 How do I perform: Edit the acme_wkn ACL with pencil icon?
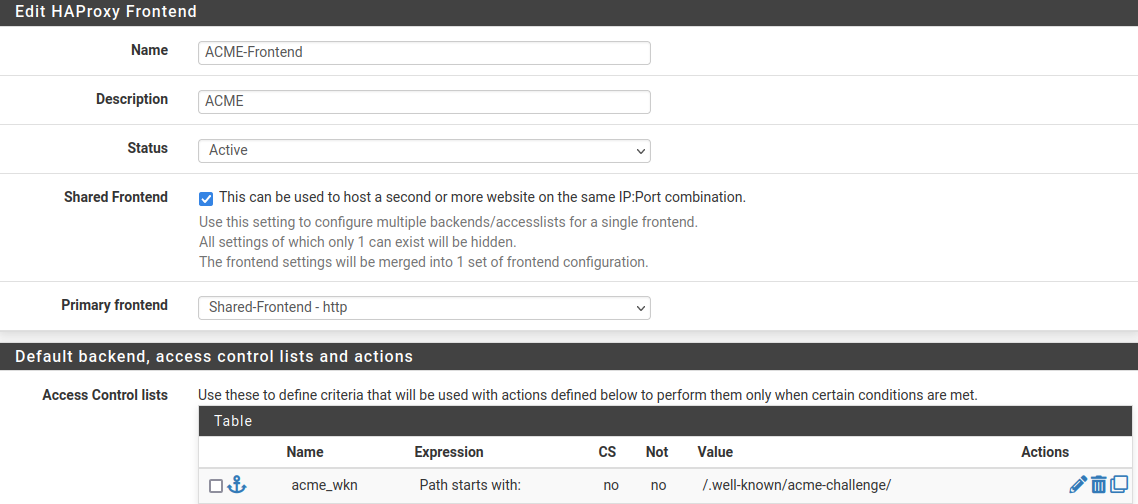tap(1077, 485)
